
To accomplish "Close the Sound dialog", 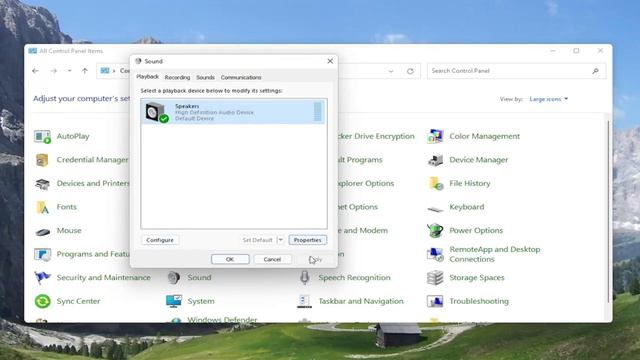I will pyautogui.click(x=330, y=61).
